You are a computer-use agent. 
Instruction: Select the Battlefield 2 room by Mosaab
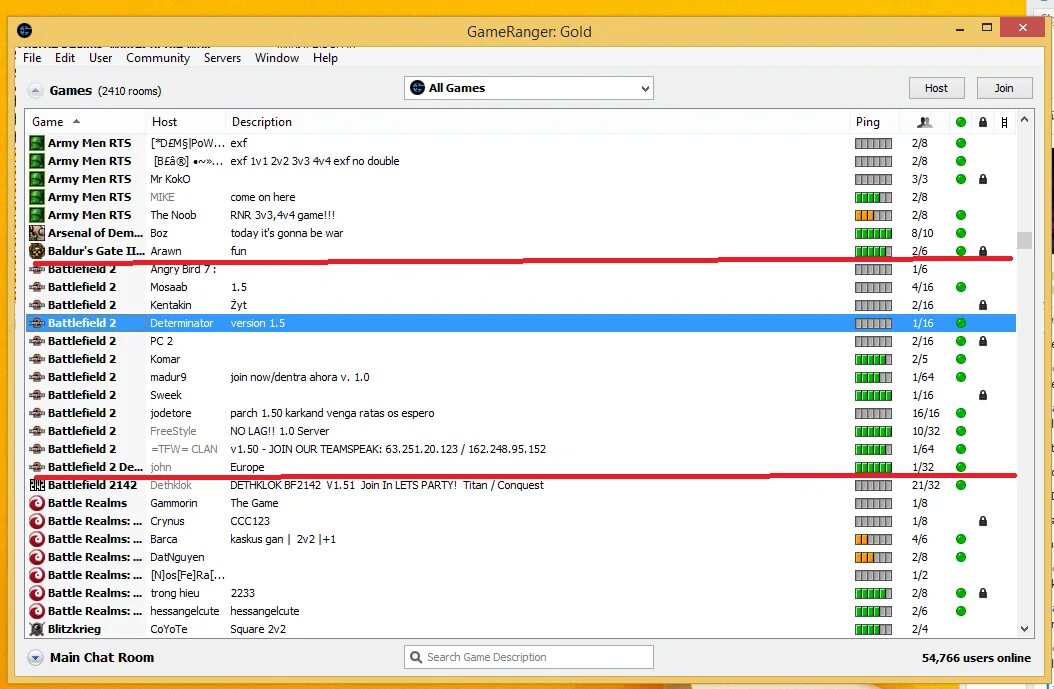click(521, 287)
